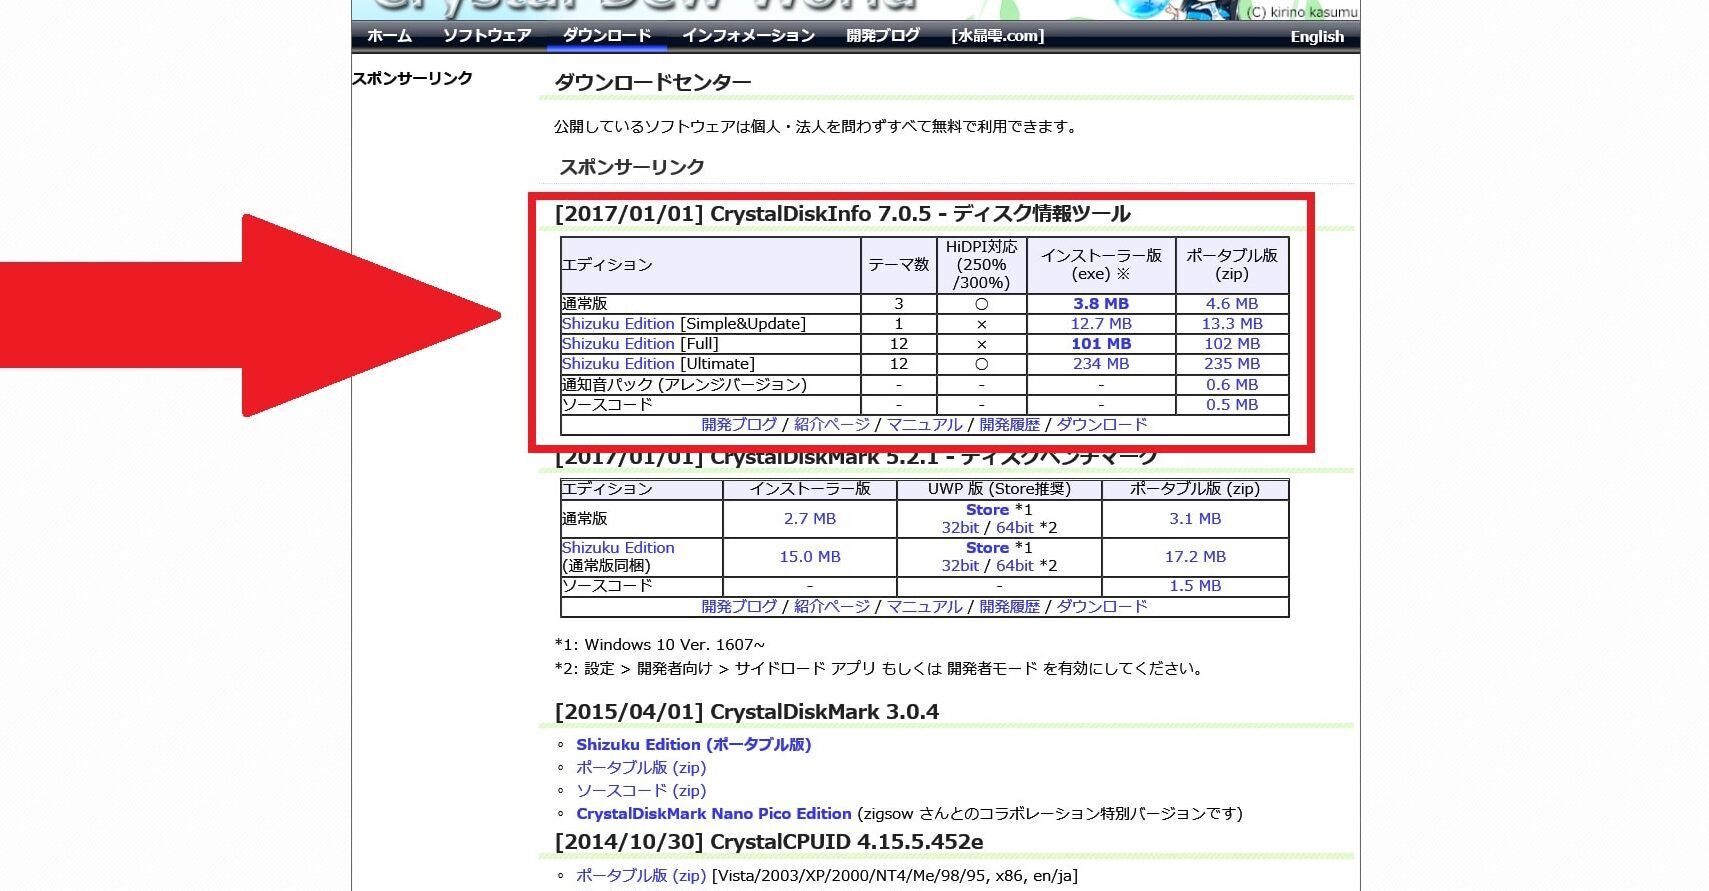Download ポータブル版 (zip) under CrystalDiskMark 3.0.4
1709x891 pixels.
641,768
